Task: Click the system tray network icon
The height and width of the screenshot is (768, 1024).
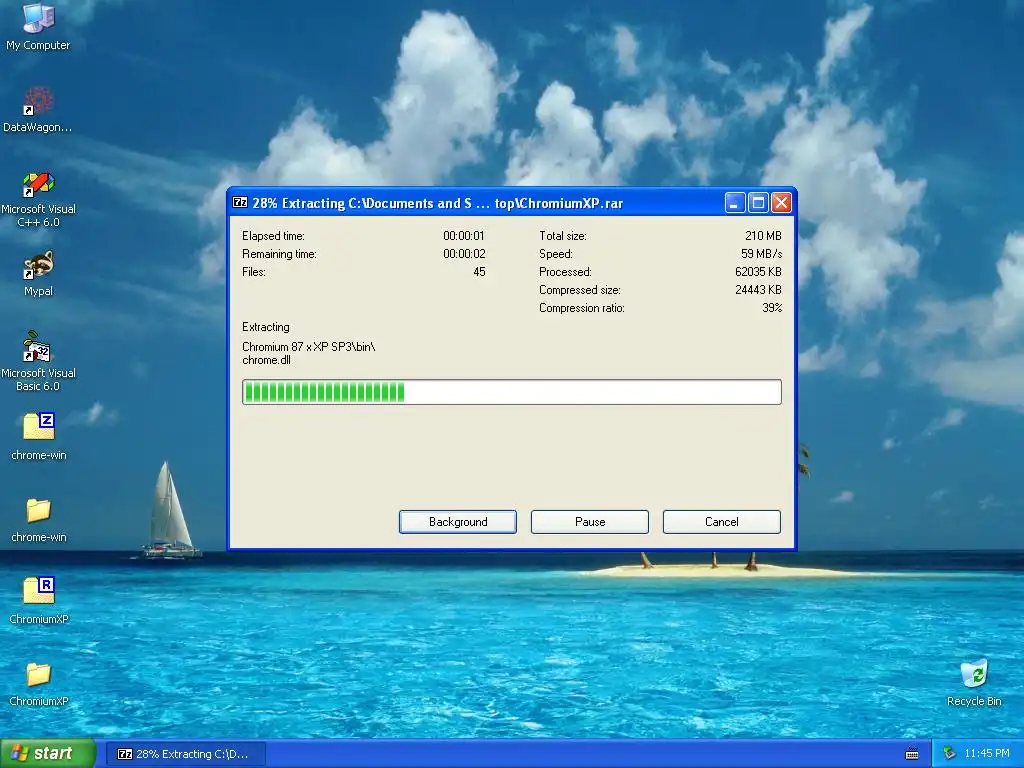Action: tap(950, 754)
